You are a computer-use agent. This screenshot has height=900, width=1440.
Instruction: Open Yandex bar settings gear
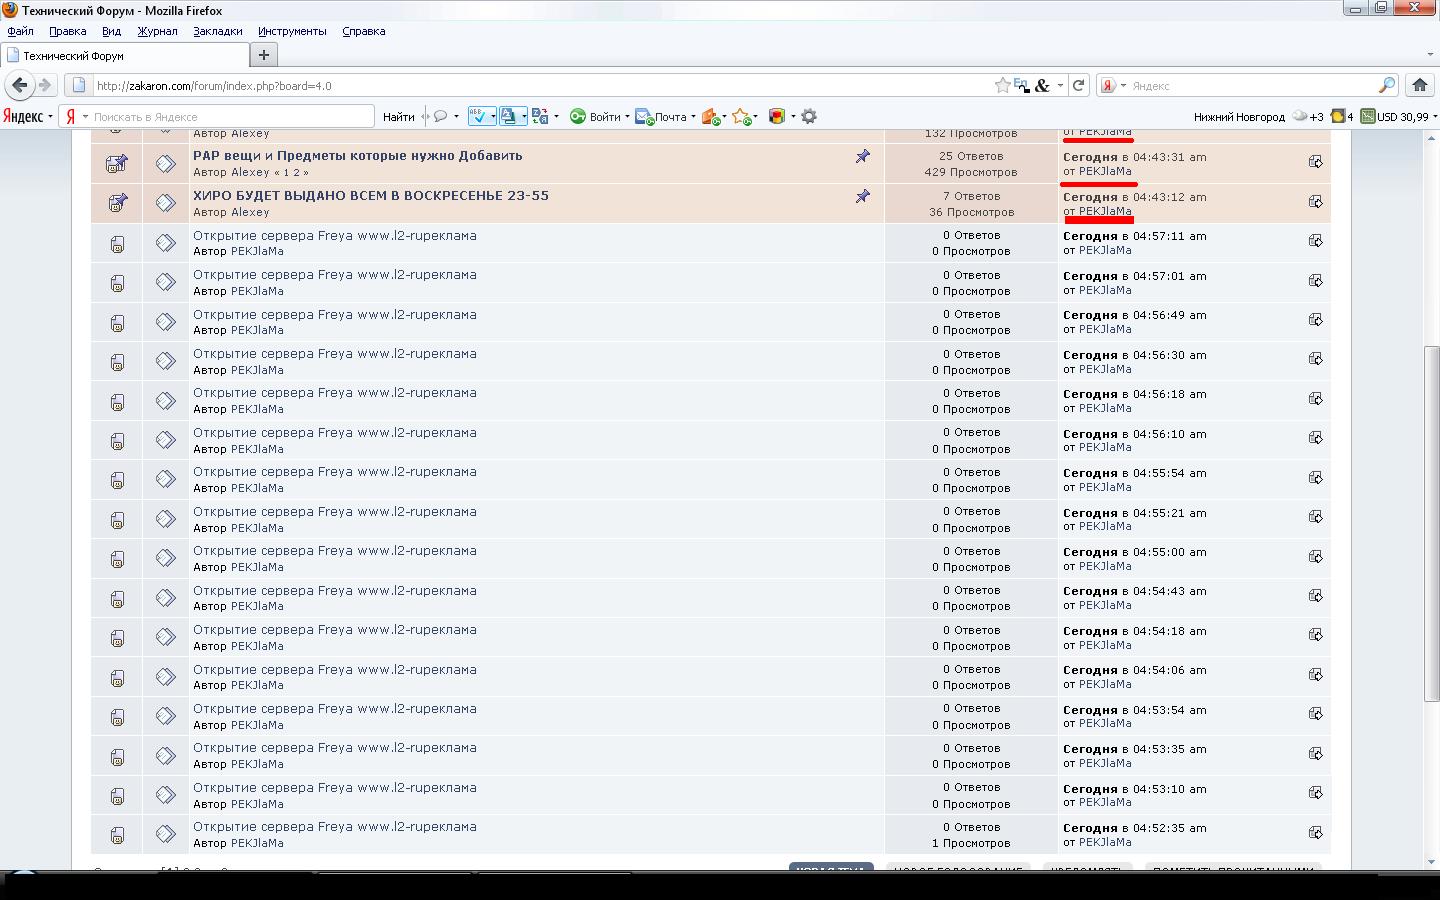809,117
